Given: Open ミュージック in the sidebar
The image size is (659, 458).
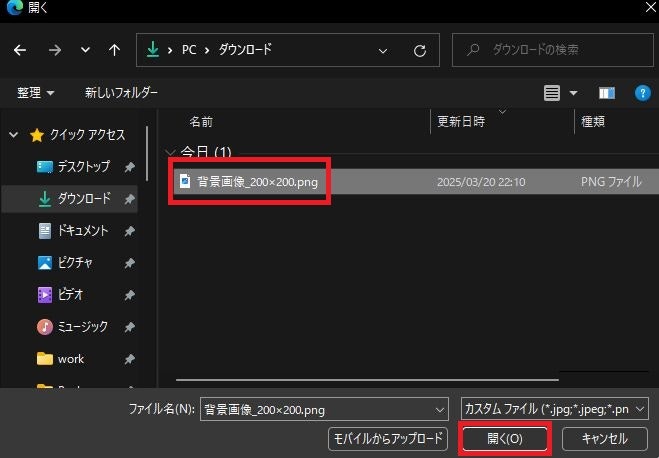Looking at the screenshot, I should (x=82, y=327).
